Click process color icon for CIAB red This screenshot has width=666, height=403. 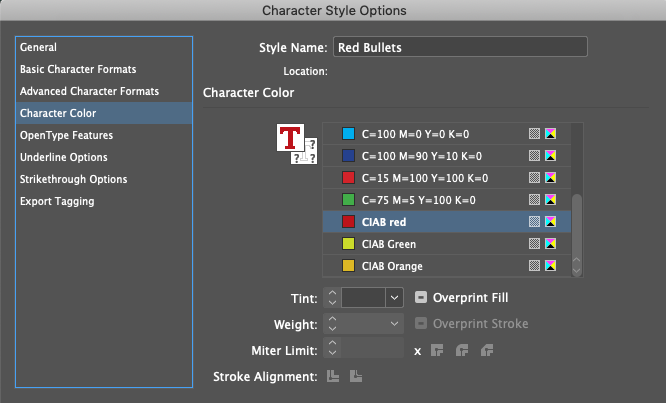point(534,222)
